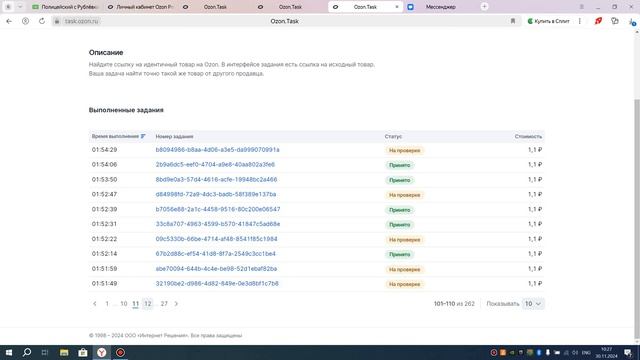
Task: Open the browser extensions icon
Action: [x=615, y=21]
